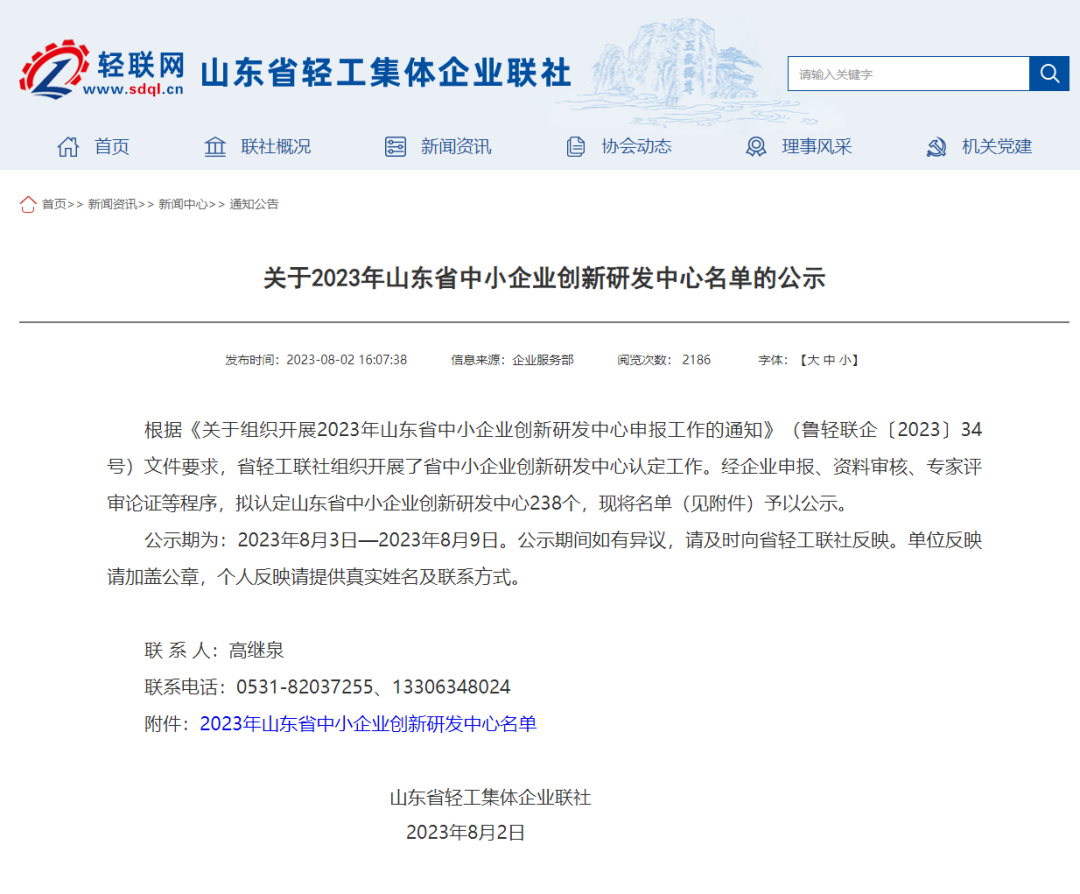Click the medal icon beside 理事风采

point(756,147)
